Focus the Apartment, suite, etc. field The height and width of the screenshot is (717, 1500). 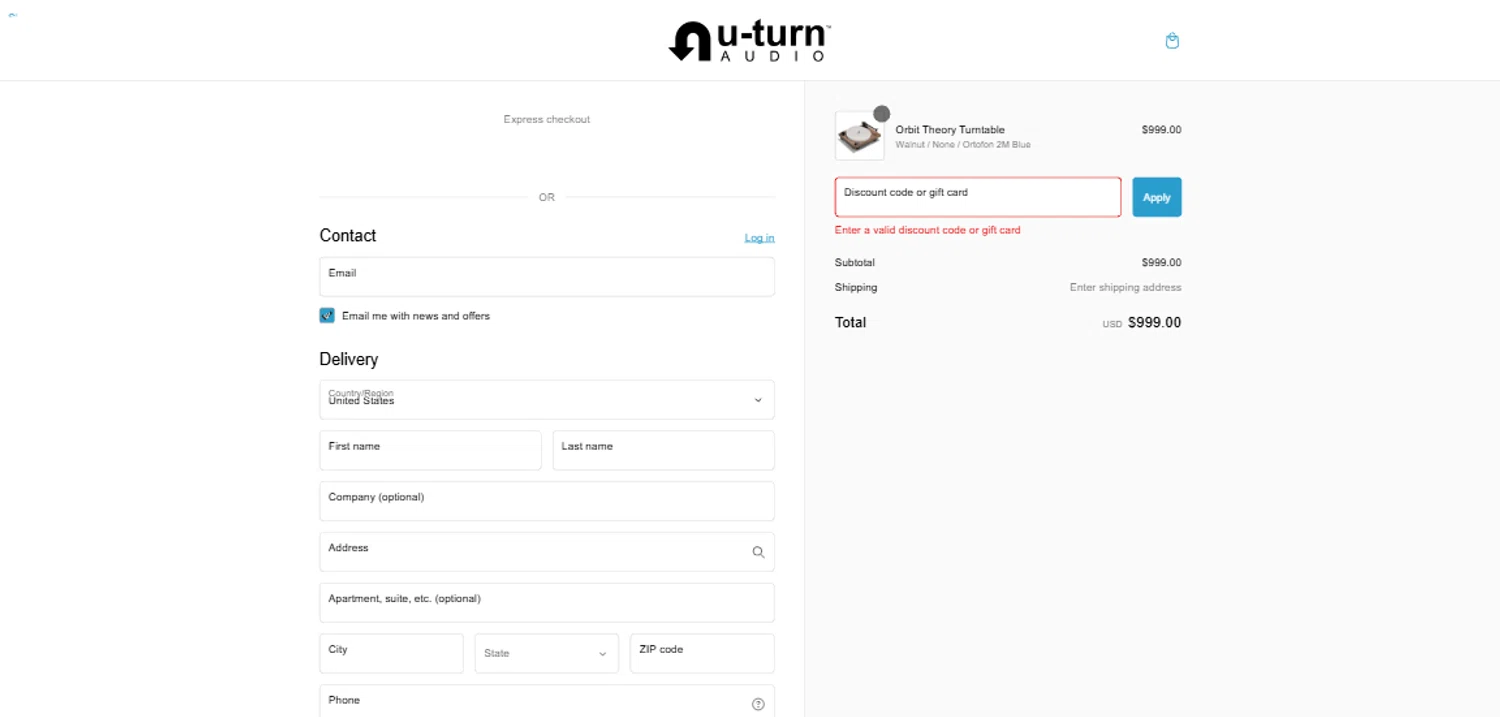(x=547, y=603)
